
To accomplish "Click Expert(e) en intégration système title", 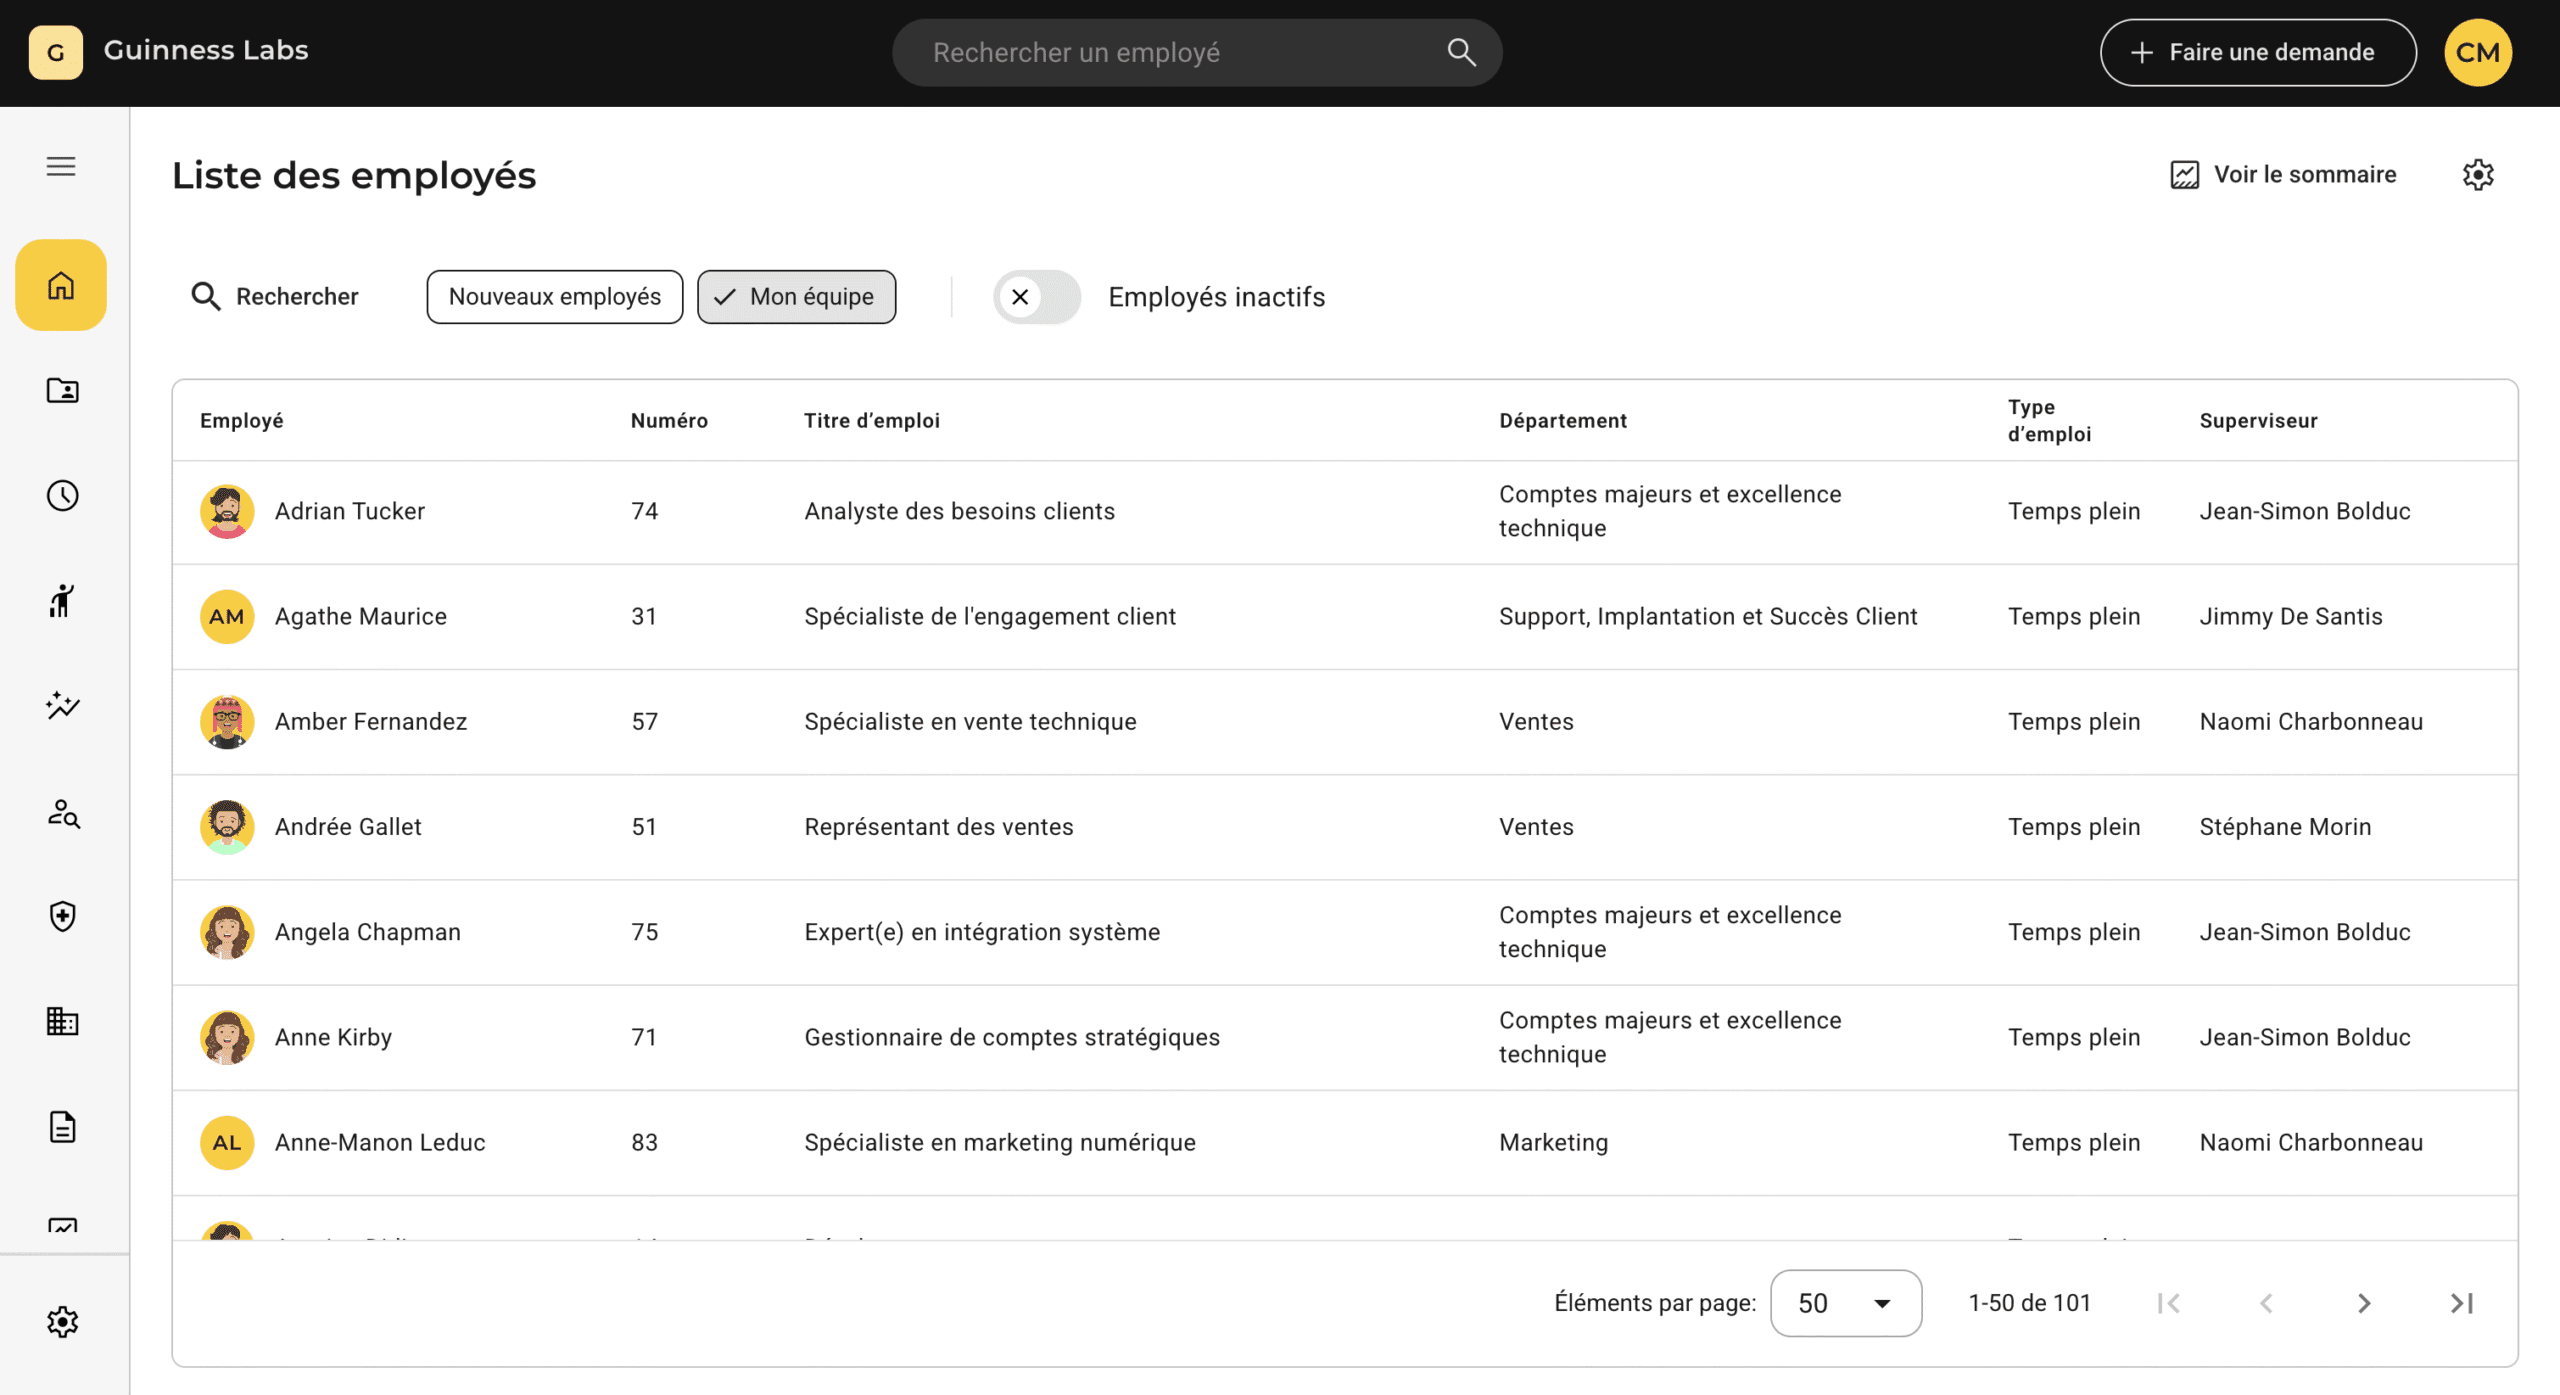I will pyautogui.click(x=982, y=932).
